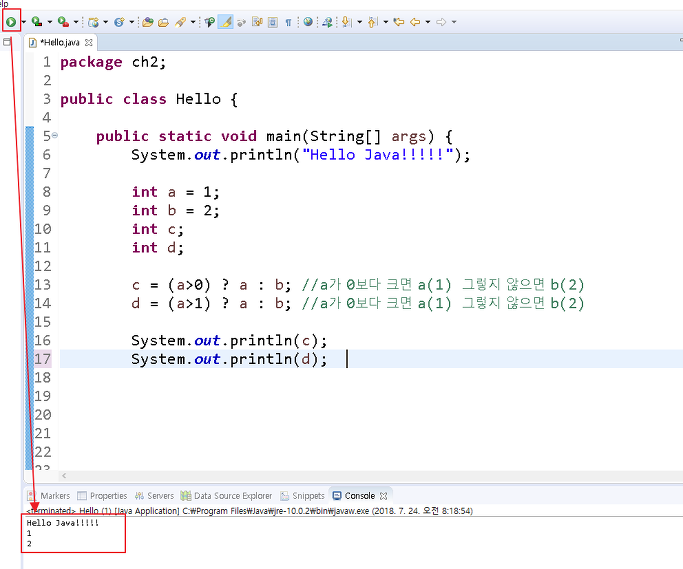Click the 'int c;' declaration line
Viewport: 683px width, 569px height.
click(158, 229)
